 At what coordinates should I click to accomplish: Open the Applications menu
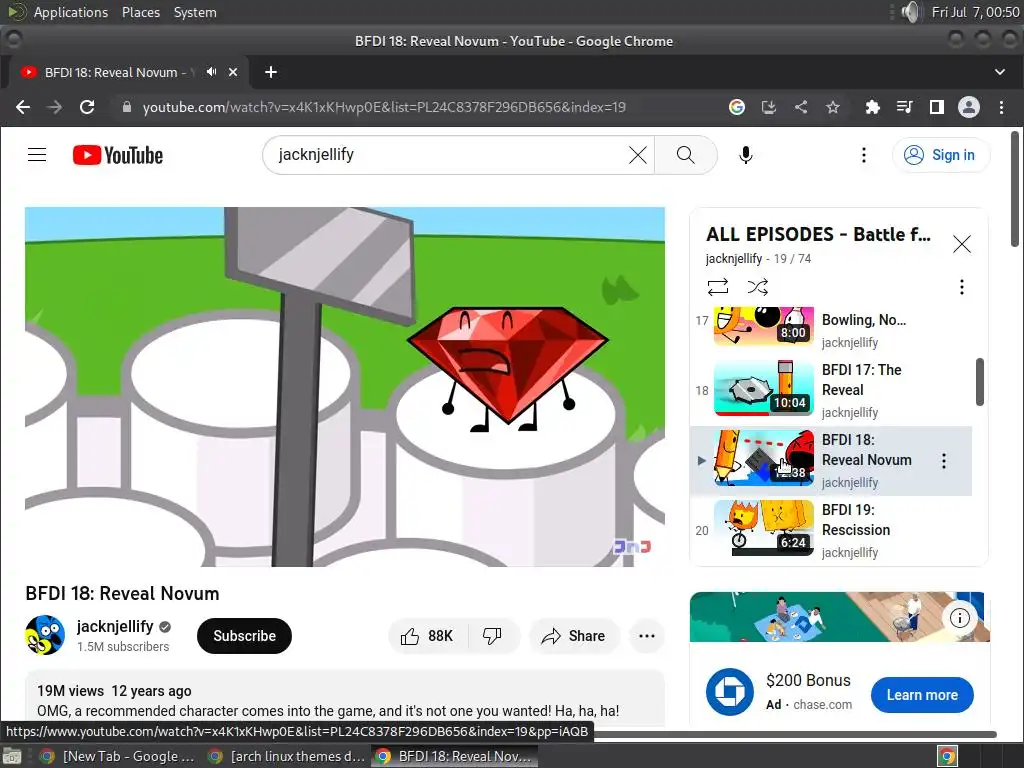click(x=71, y=12)
